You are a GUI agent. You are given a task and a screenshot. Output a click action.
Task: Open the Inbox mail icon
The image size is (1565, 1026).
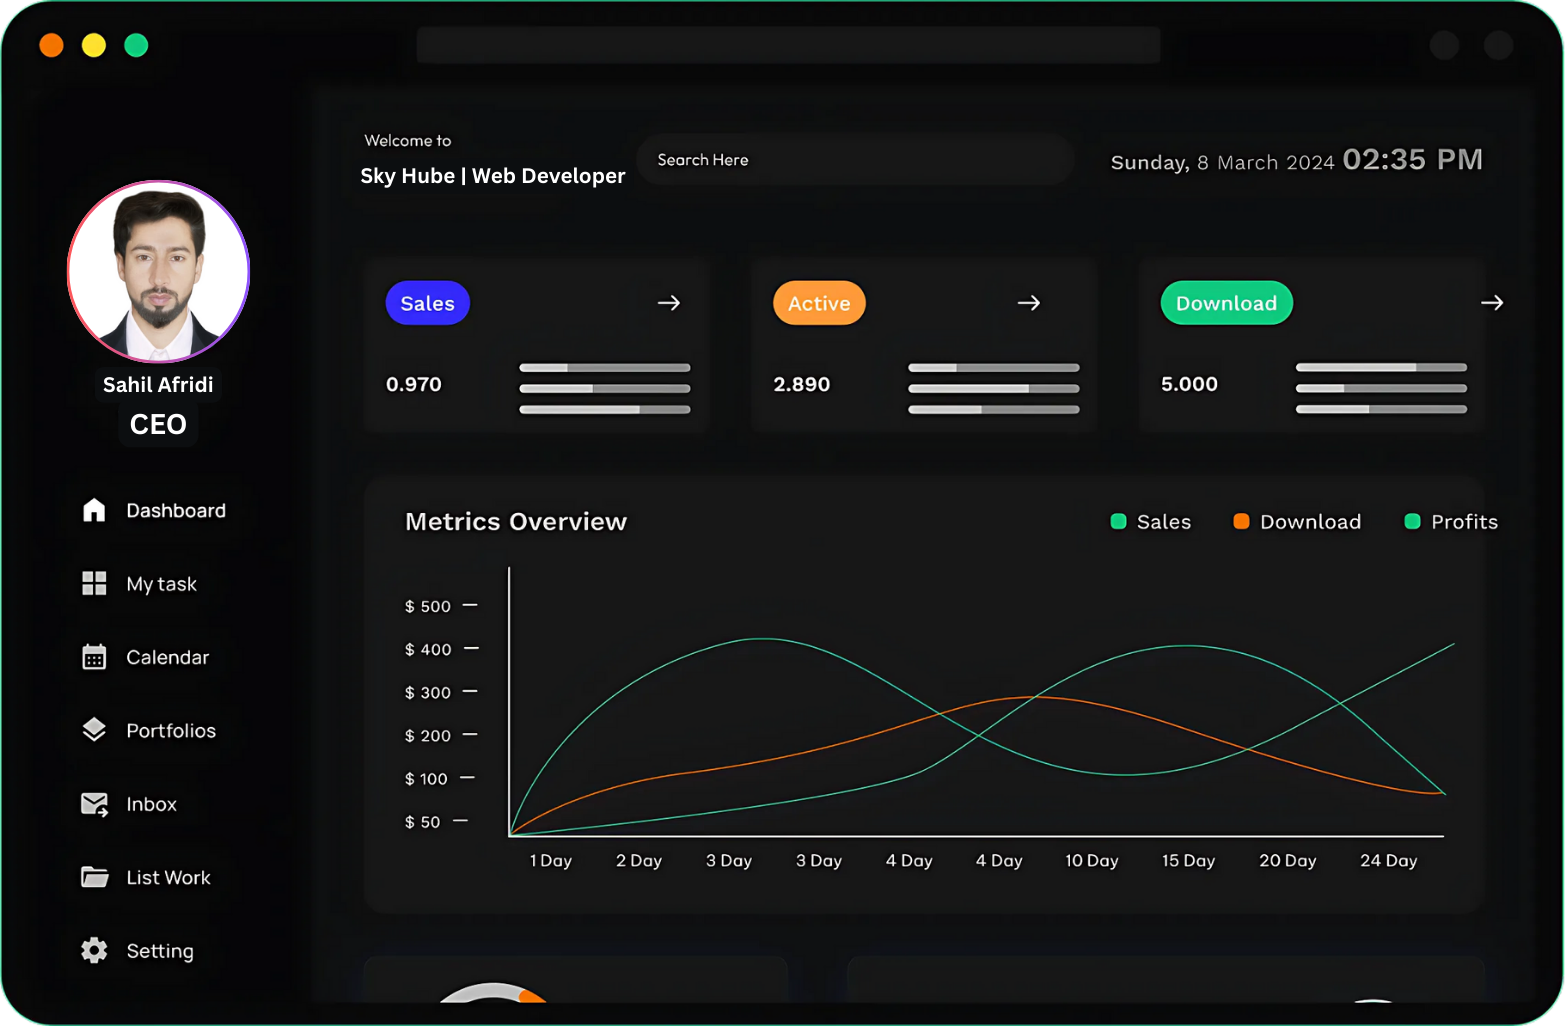click(x=94, y=804)
